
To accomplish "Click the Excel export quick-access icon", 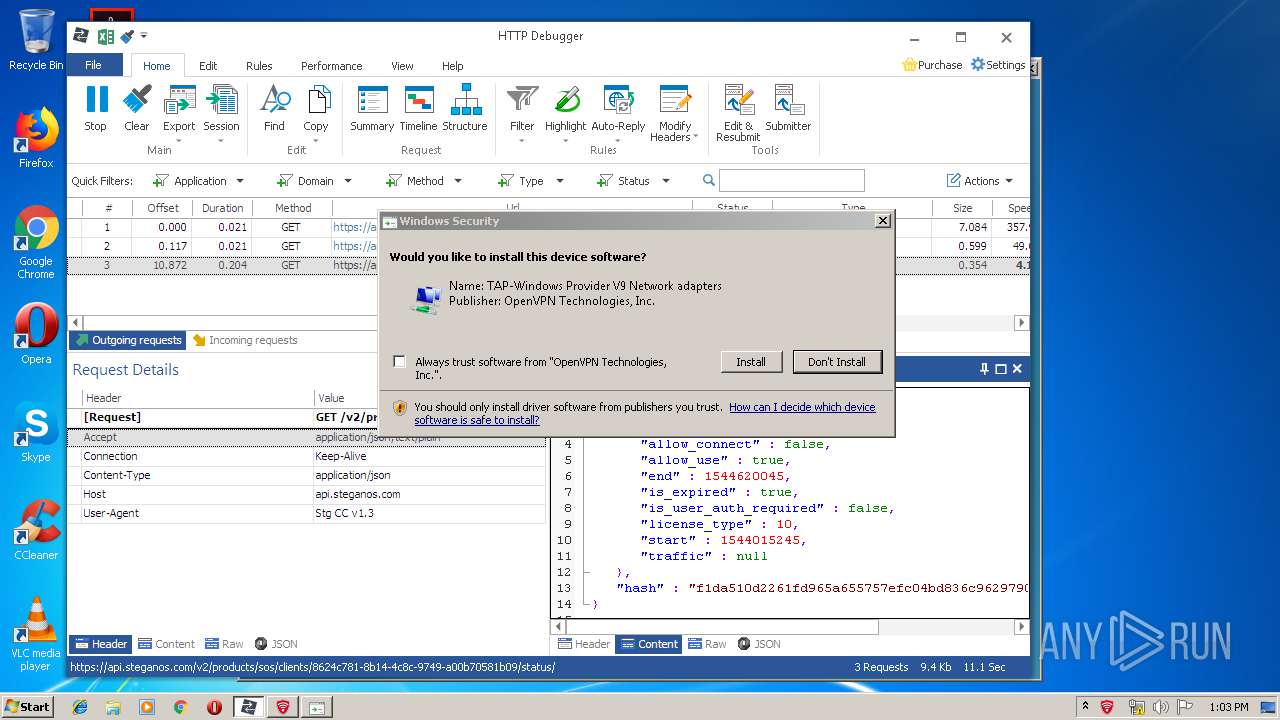I will [x=105, y=36].
